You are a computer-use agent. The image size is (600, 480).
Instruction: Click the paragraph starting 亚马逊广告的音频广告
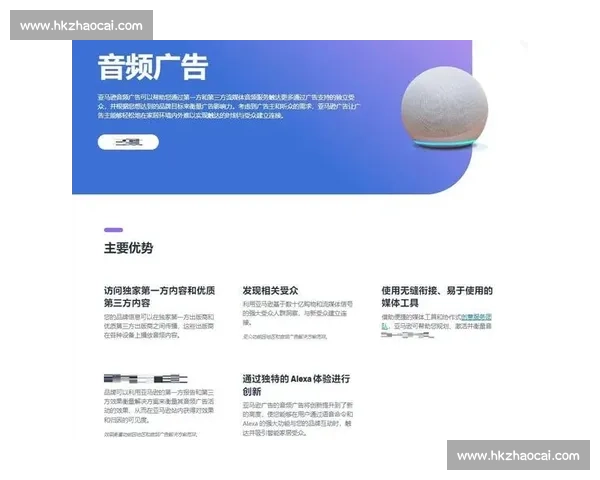click(x=298, y=419)
